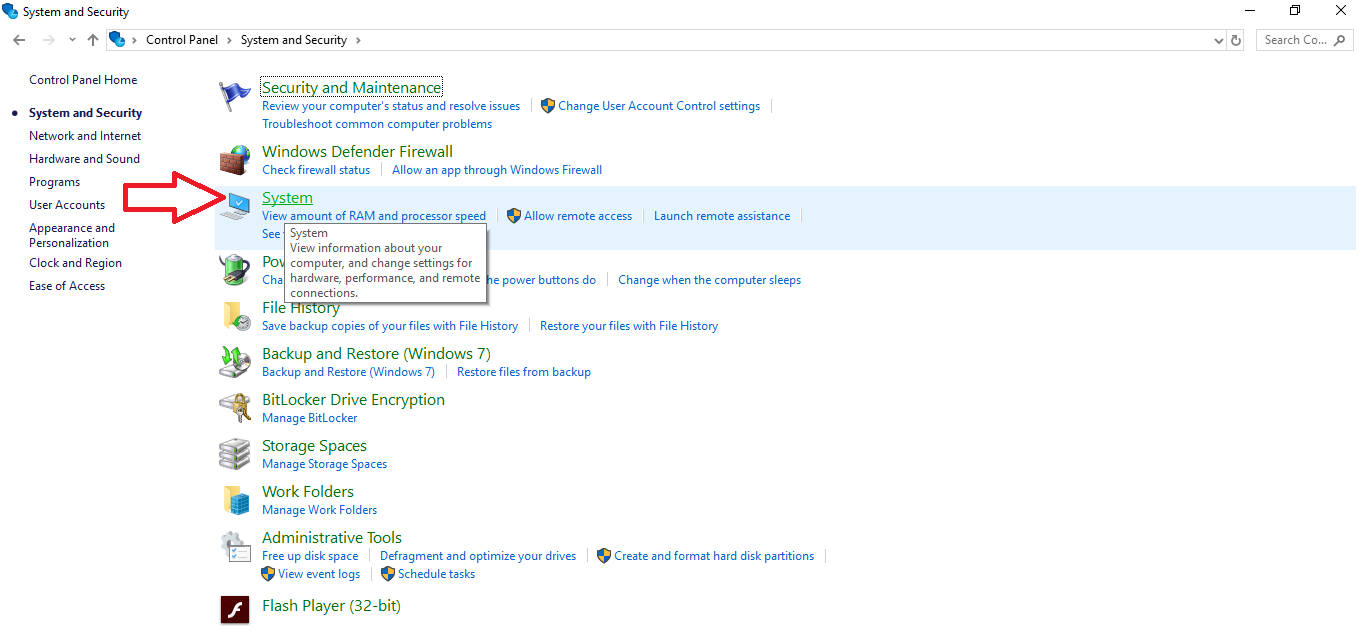
Task: Click Defragment and optimize your drives
Action: pyautogui.click(x=478, y=556)
